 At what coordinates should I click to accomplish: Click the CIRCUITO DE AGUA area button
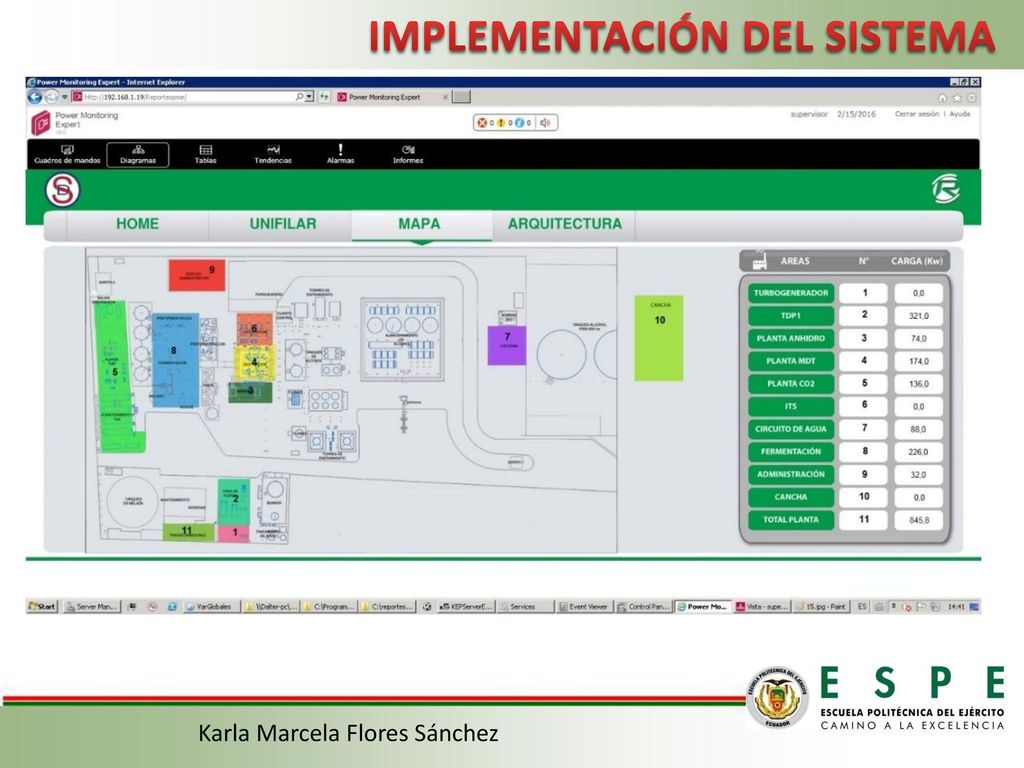[x=791, y=429]
